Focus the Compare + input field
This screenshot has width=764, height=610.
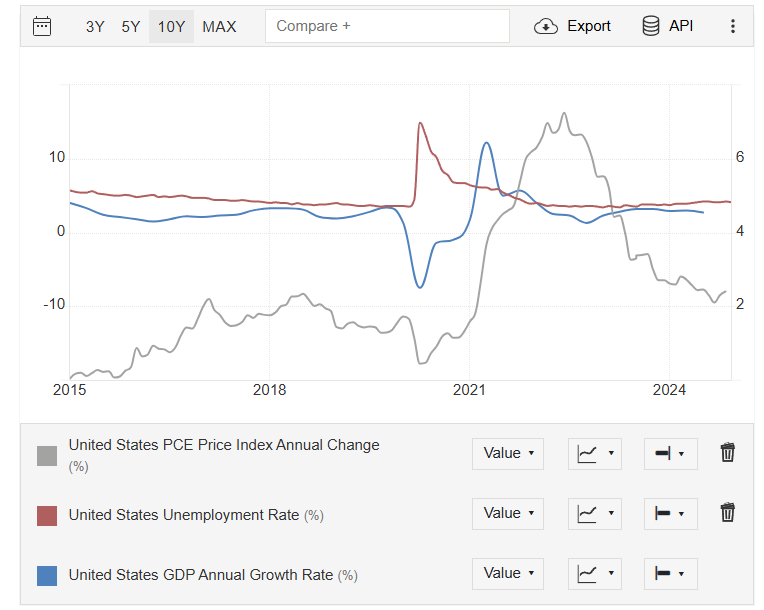(387, 26)
